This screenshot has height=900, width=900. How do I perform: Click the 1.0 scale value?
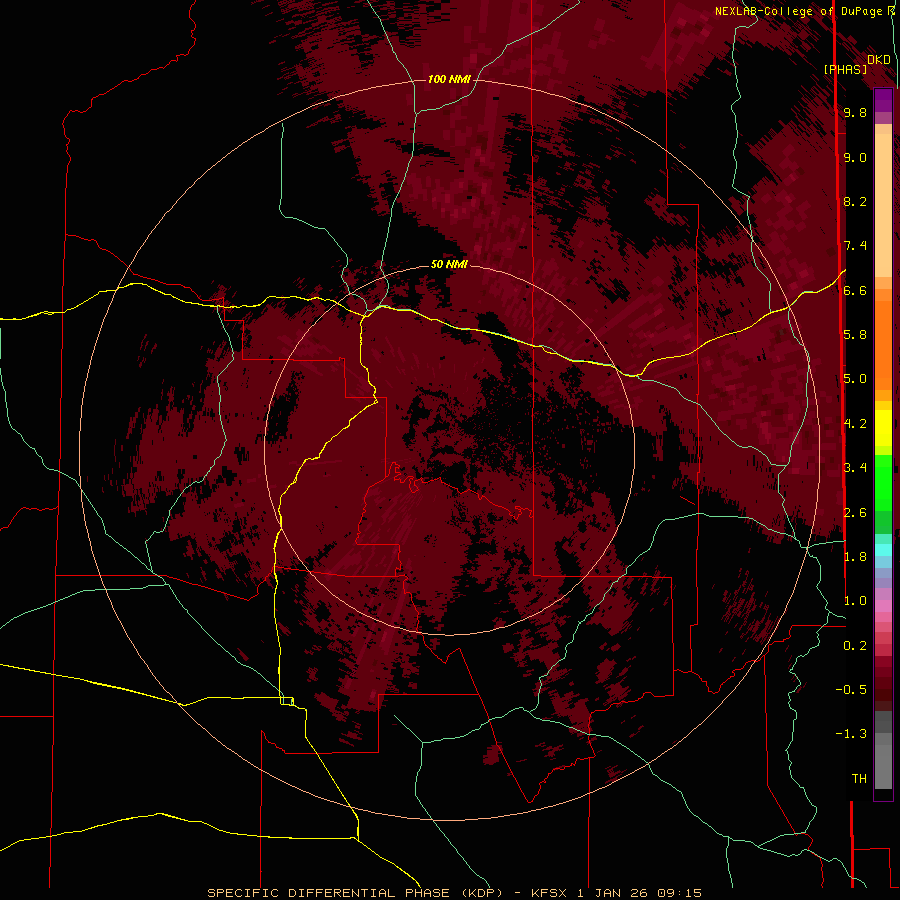855,601
